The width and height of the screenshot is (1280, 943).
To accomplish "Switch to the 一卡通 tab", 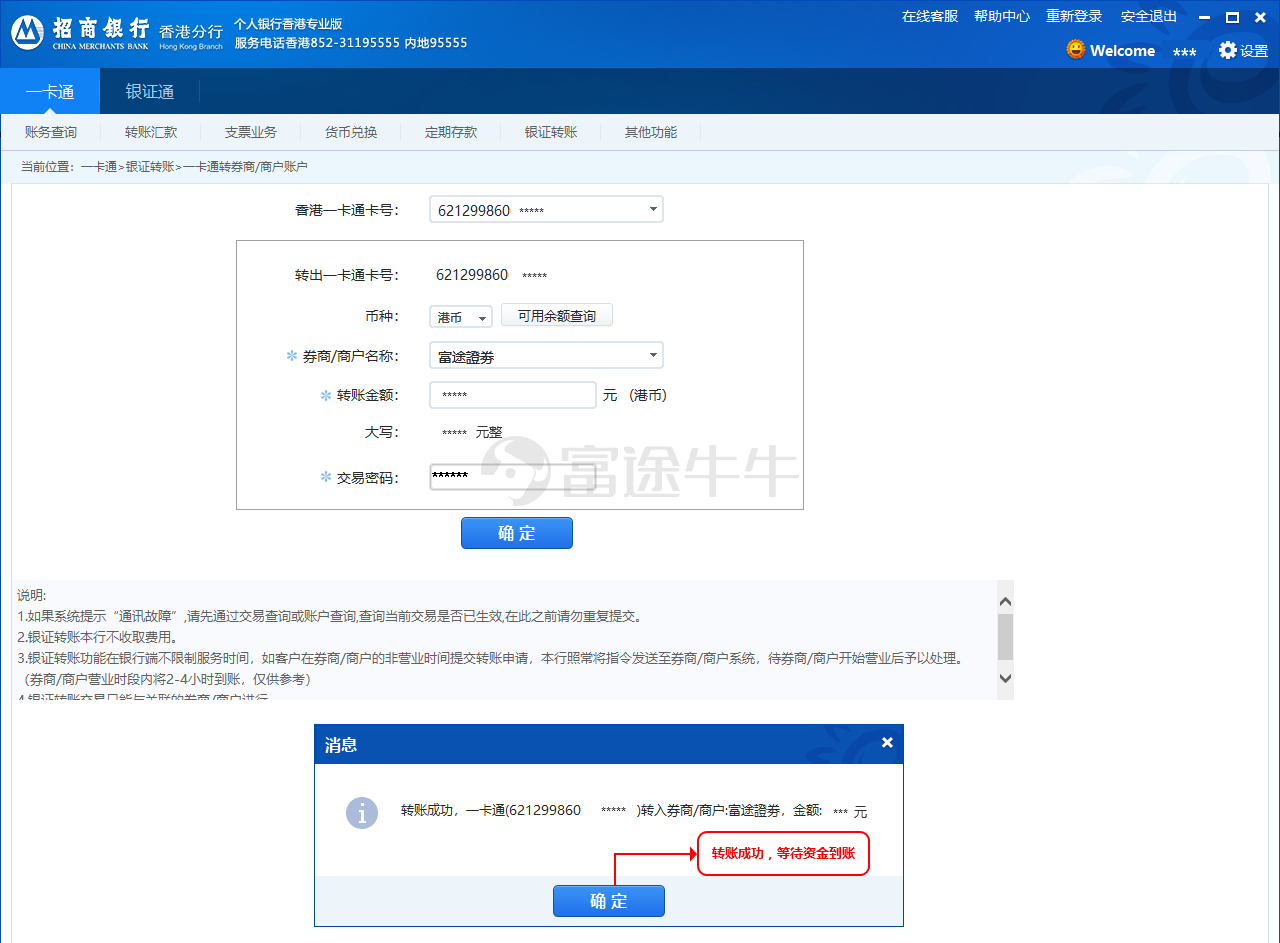I will (x=50, y=92).
